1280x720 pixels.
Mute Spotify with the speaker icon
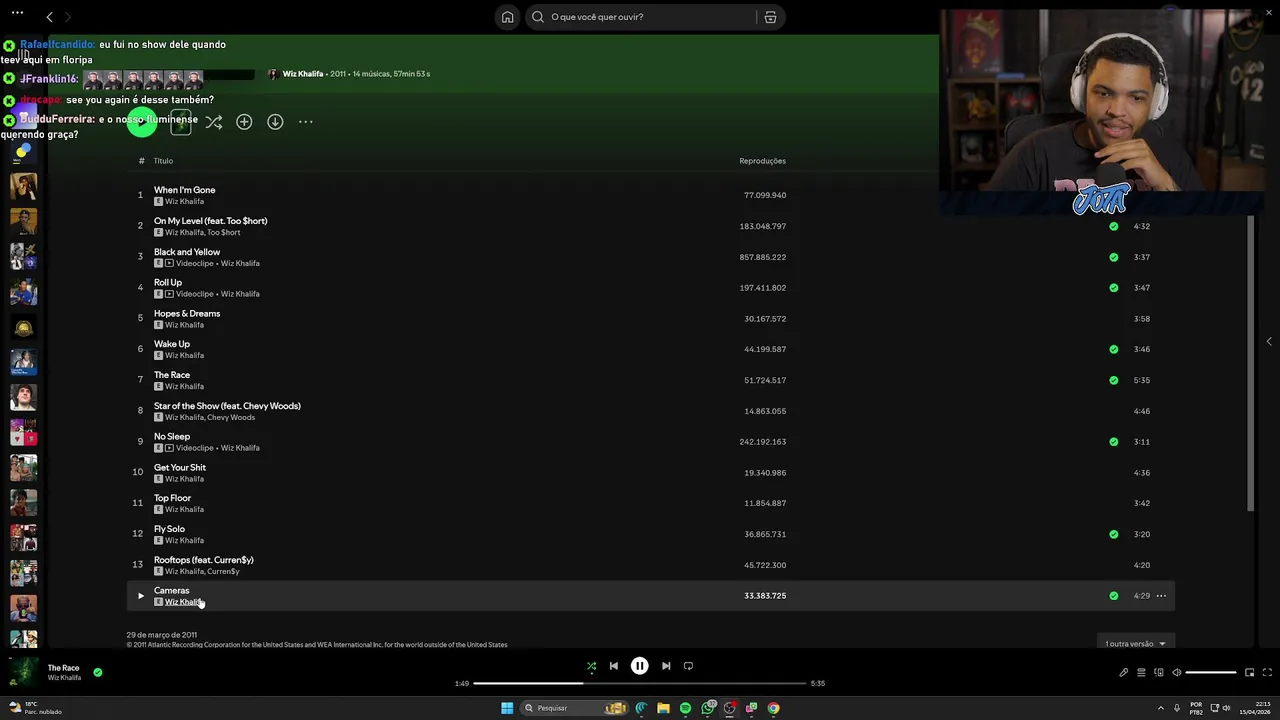pyautogui.click(x=1177, y=673)
